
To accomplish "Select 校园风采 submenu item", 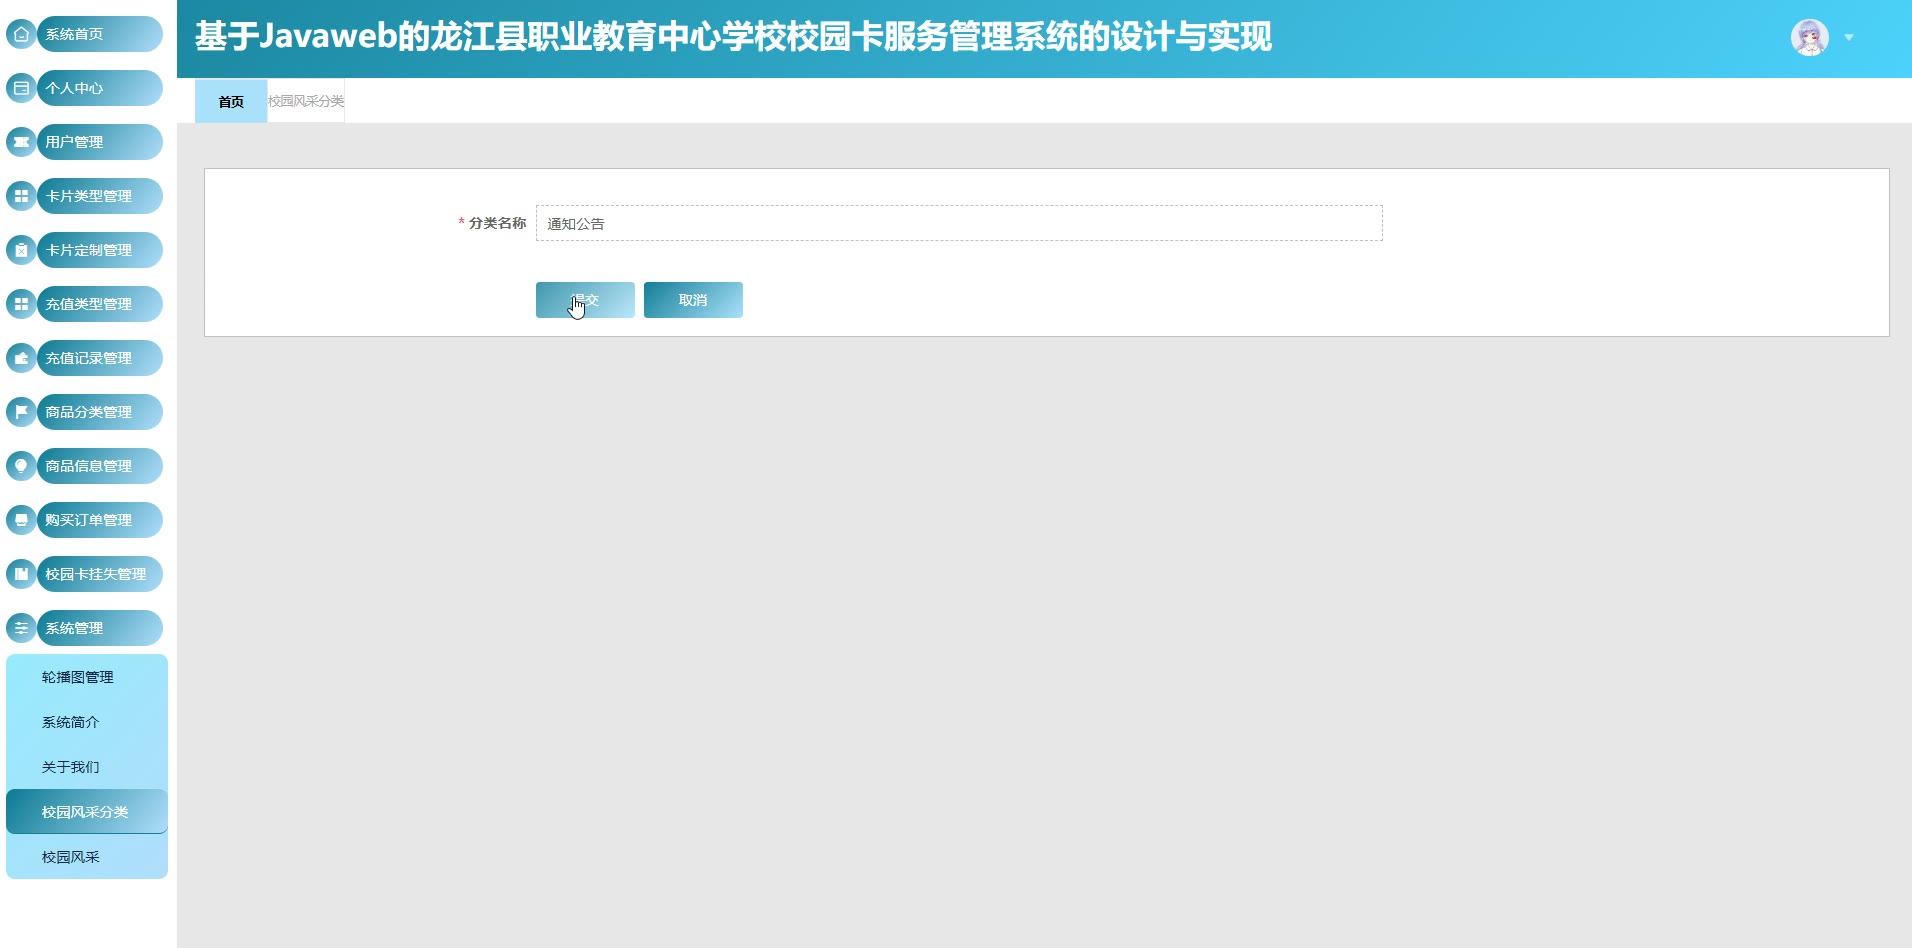I will click(87, 857).
